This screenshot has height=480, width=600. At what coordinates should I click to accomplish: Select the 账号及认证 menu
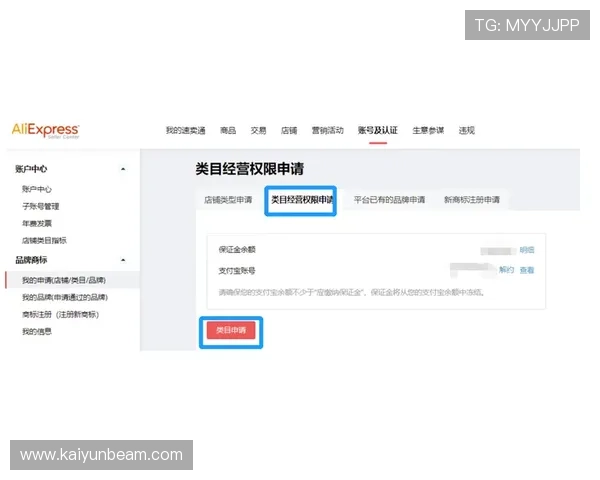point(378,131)
